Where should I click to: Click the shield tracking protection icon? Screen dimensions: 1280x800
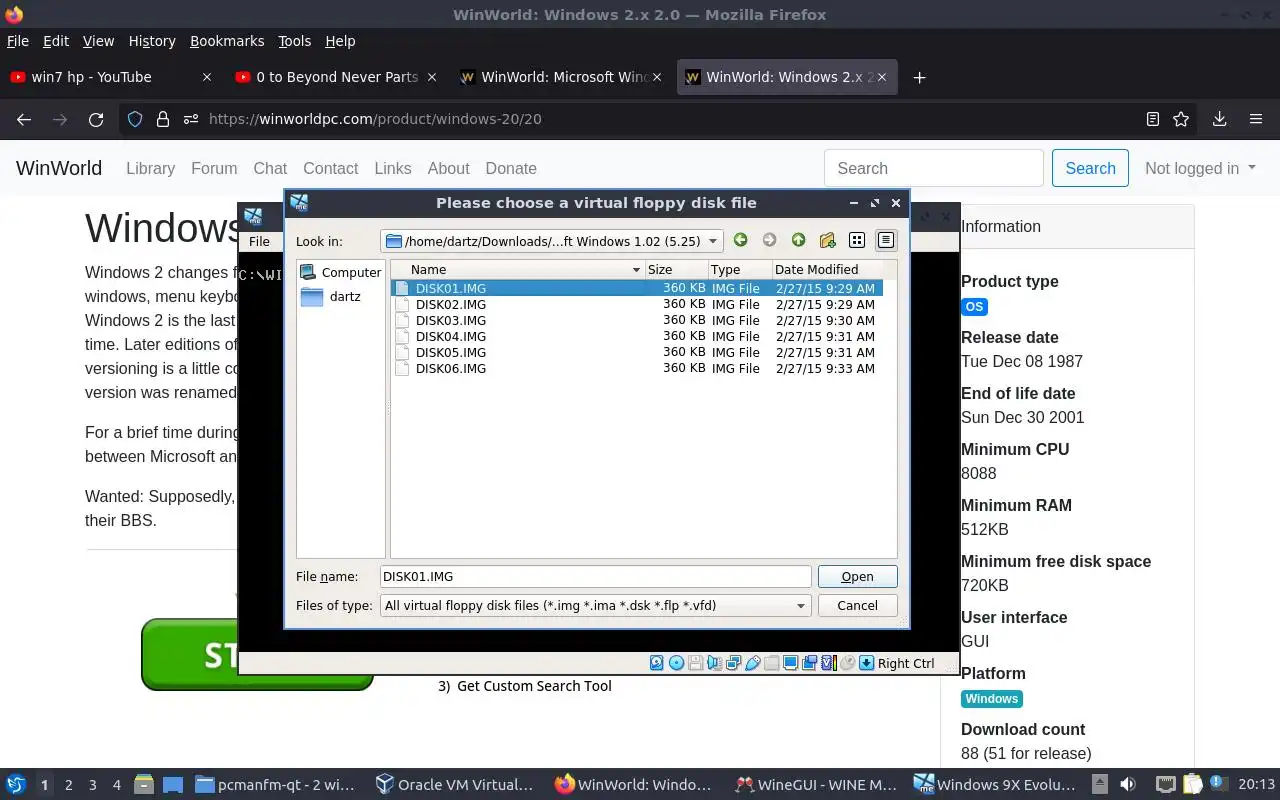(x=135, y=119)
